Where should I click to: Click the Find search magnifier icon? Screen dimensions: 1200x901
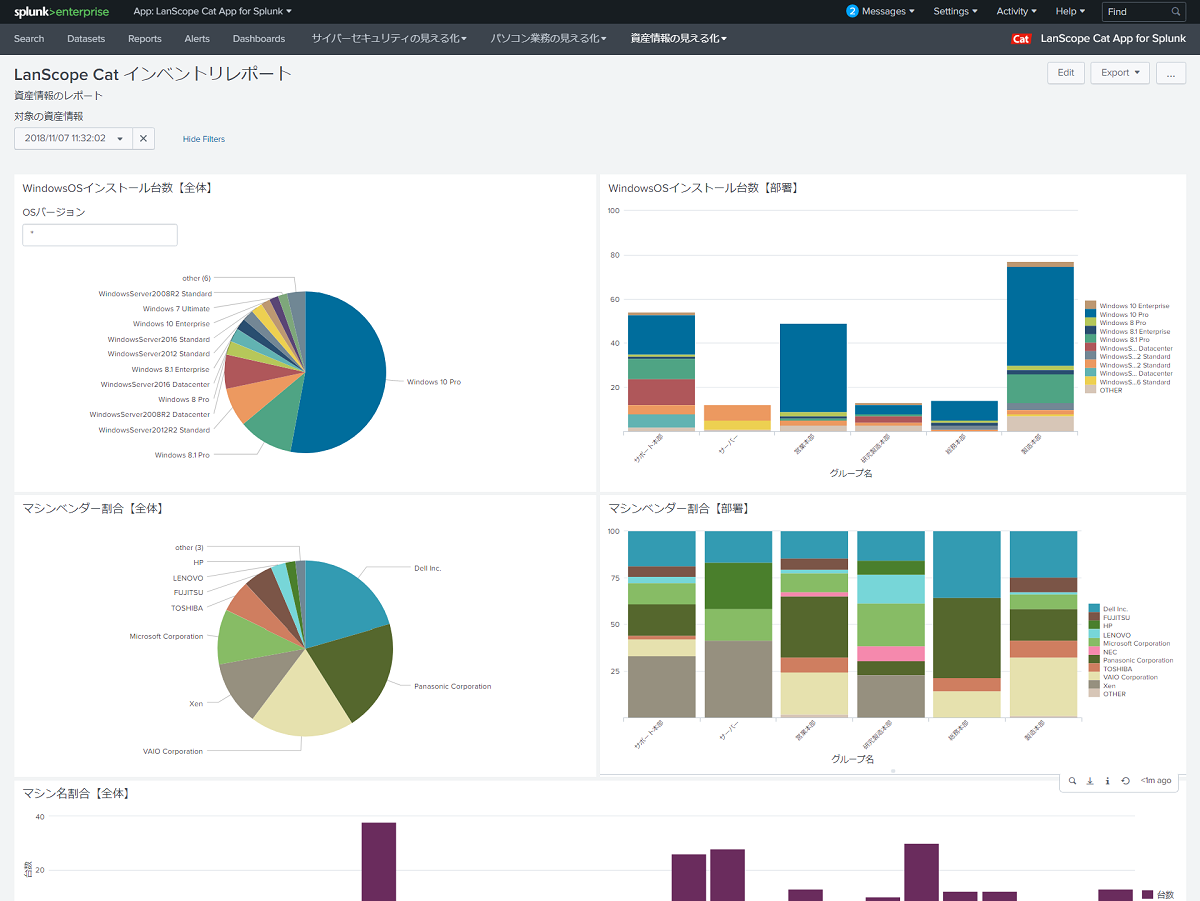[x=1176, y=12]
